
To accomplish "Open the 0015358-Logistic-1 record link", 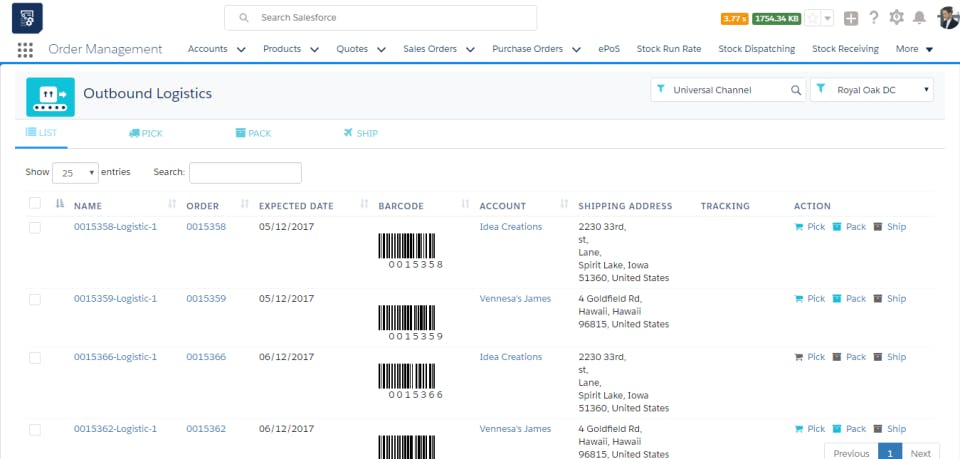I will point(115,227).
